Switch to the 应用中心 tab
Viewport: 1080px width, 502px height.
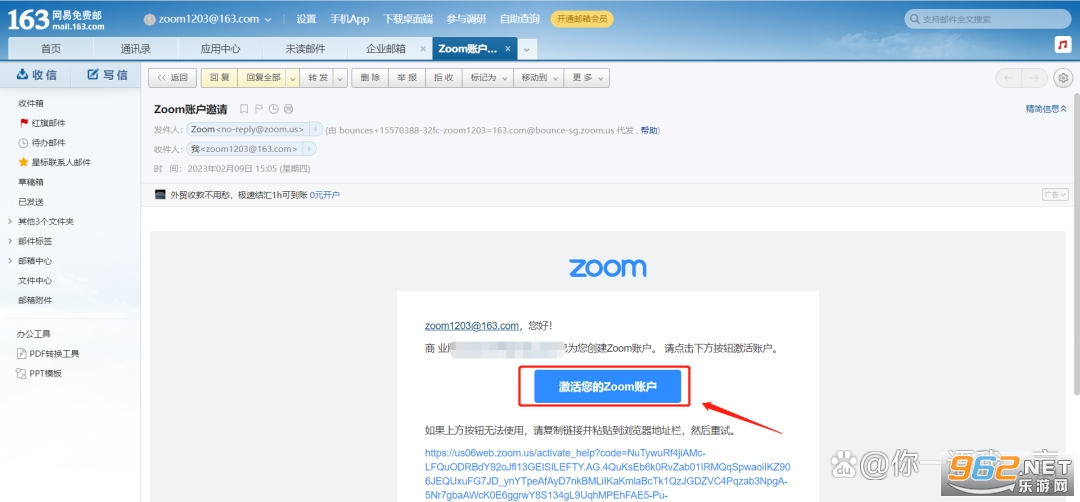point(220,49)
